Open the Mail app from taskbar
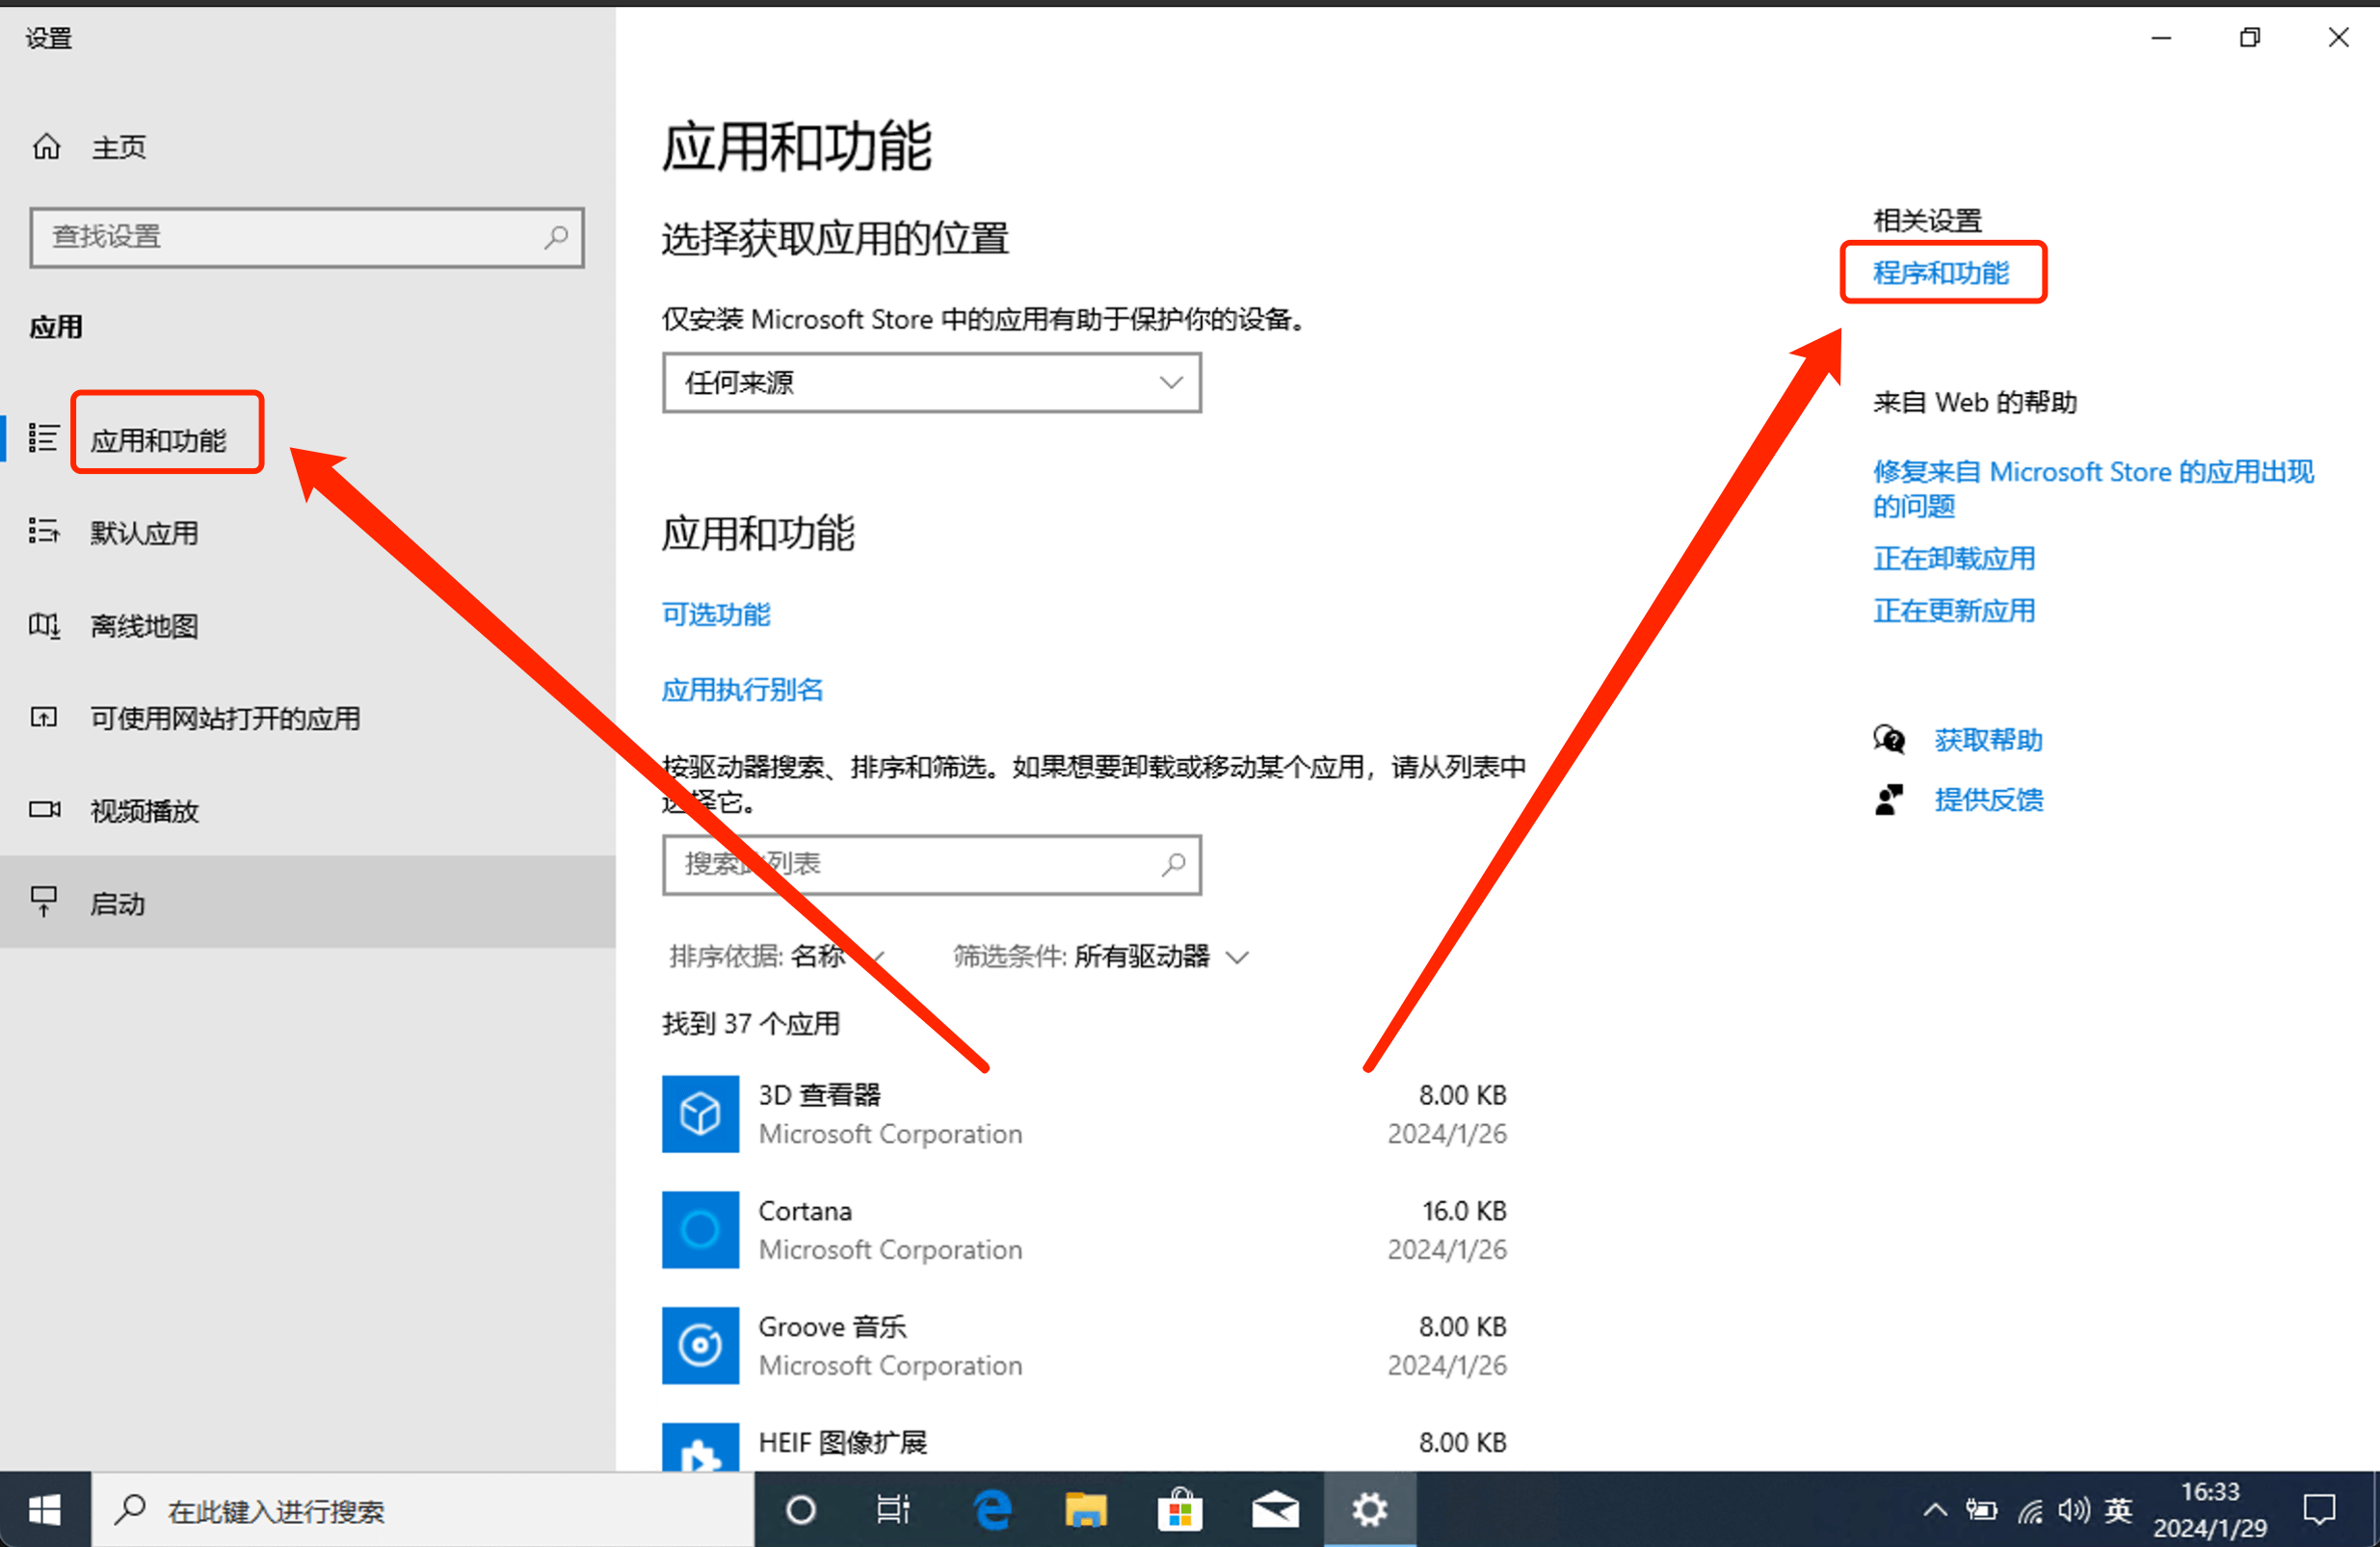2380x1547 pixels. pos(1275,1510)
